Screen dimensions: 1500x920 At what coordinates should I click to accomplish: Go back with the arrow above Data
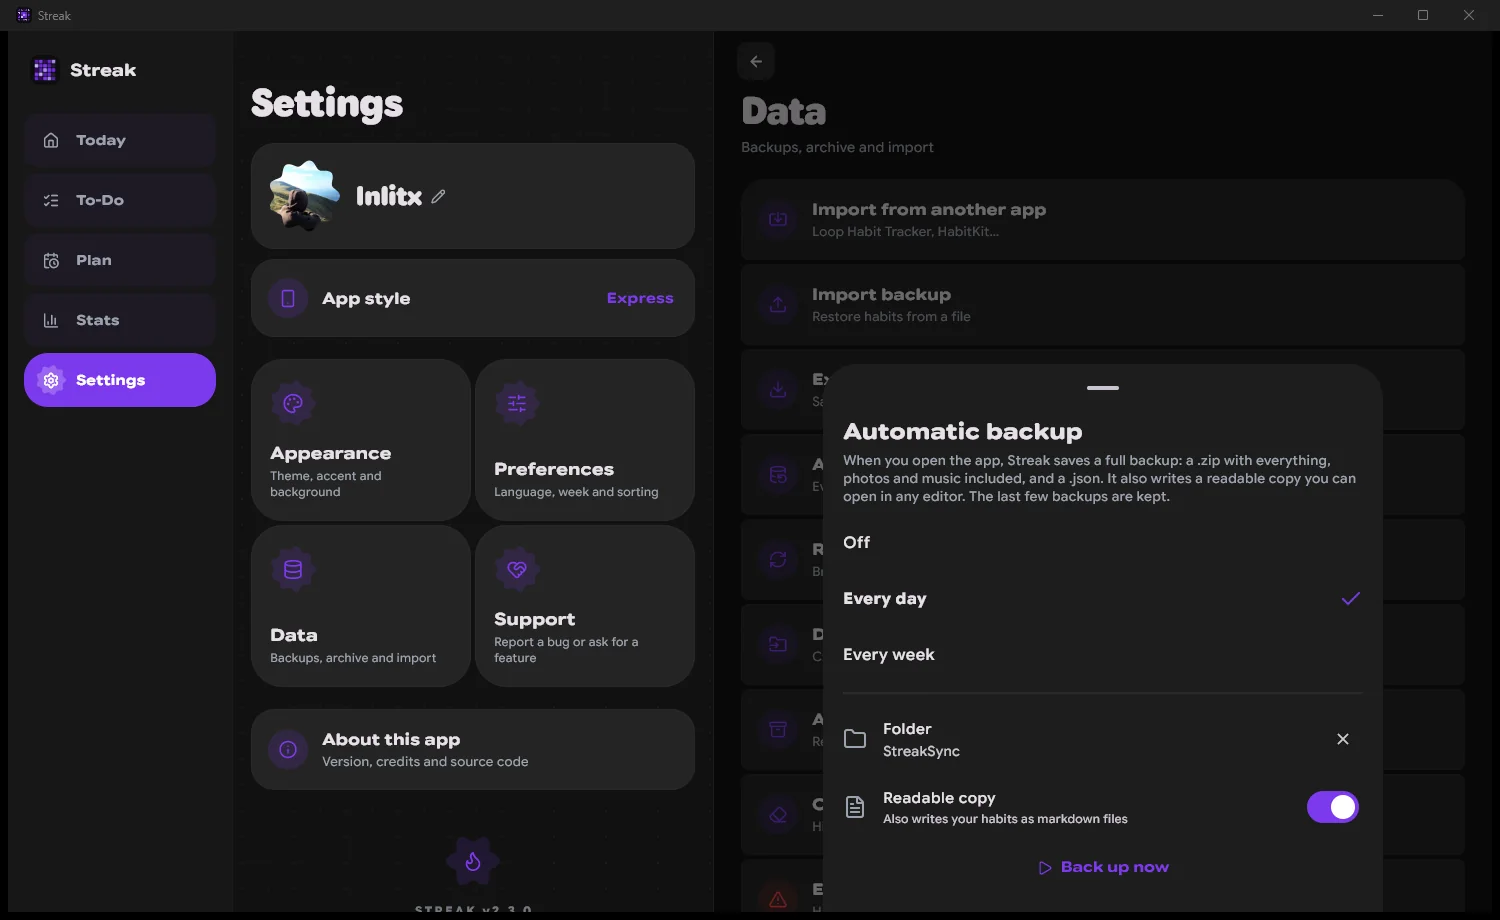point(756,61)
